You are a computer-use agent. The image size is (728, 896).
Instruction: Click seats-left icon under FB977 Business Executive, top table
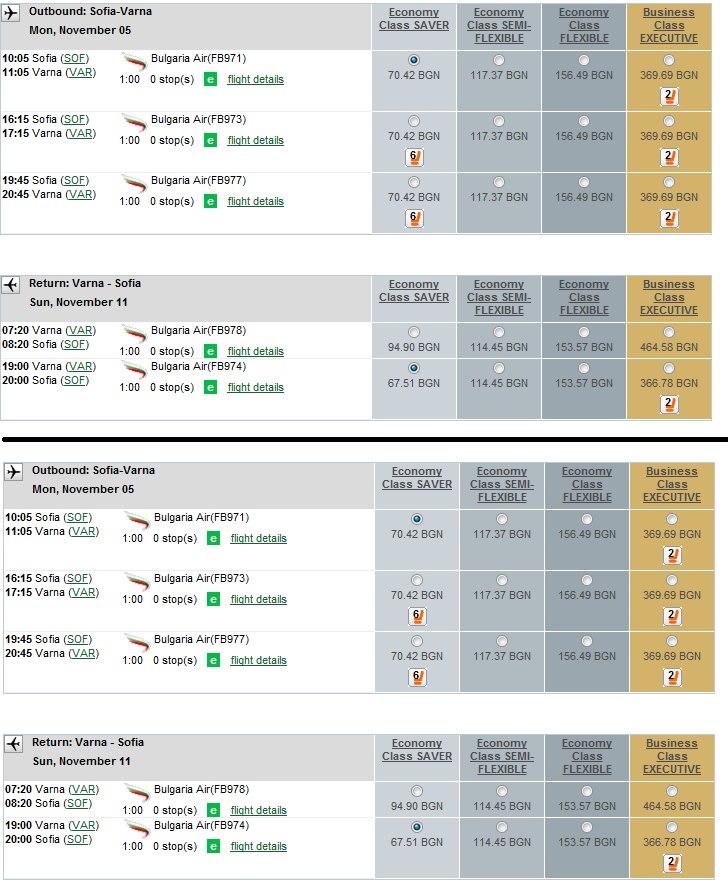point(669,218)
